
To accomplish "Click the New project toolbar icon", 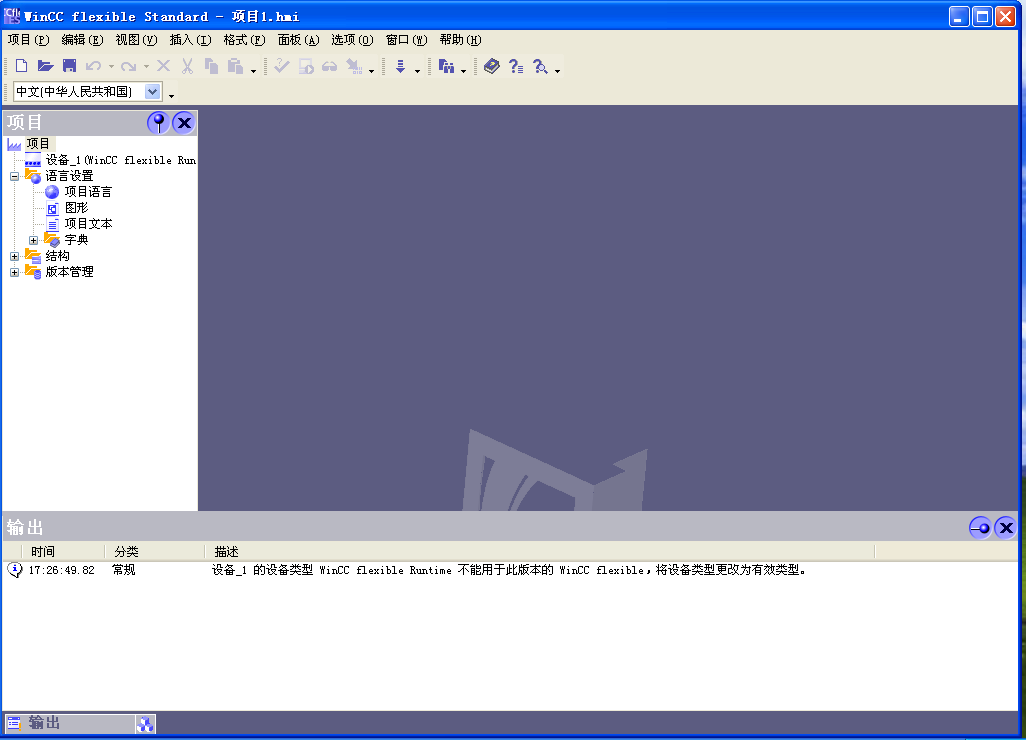I will tap(22, 66).
